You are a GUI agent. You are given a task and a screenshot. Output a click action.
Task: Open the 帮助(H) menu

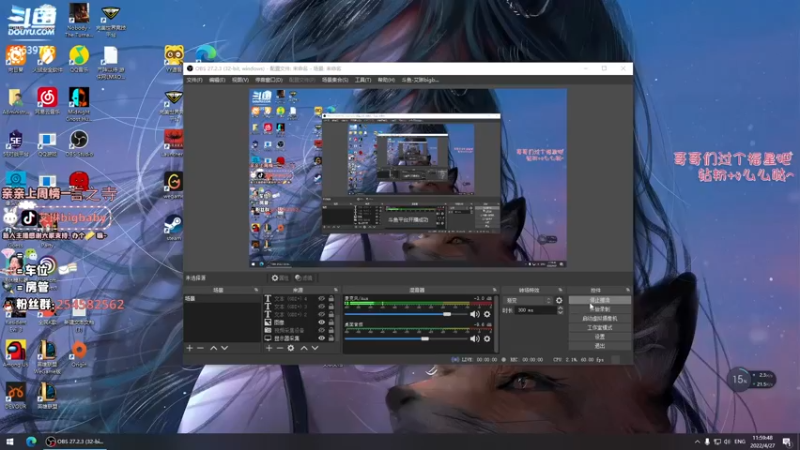pos(386,80)
